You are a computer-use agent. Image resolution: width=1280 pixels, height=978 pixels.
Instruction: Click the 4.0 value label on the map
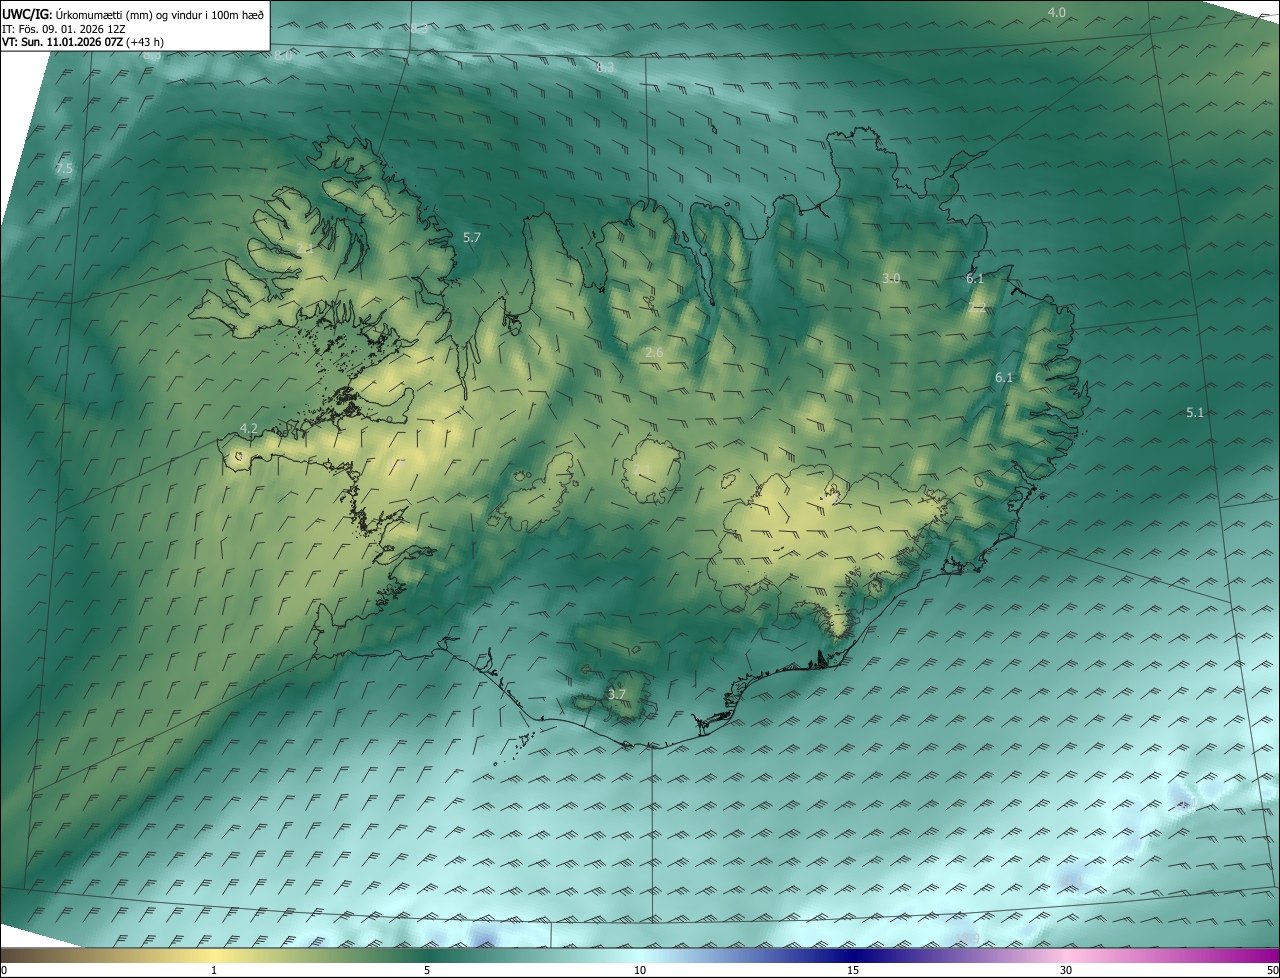tap(1057, 12)
